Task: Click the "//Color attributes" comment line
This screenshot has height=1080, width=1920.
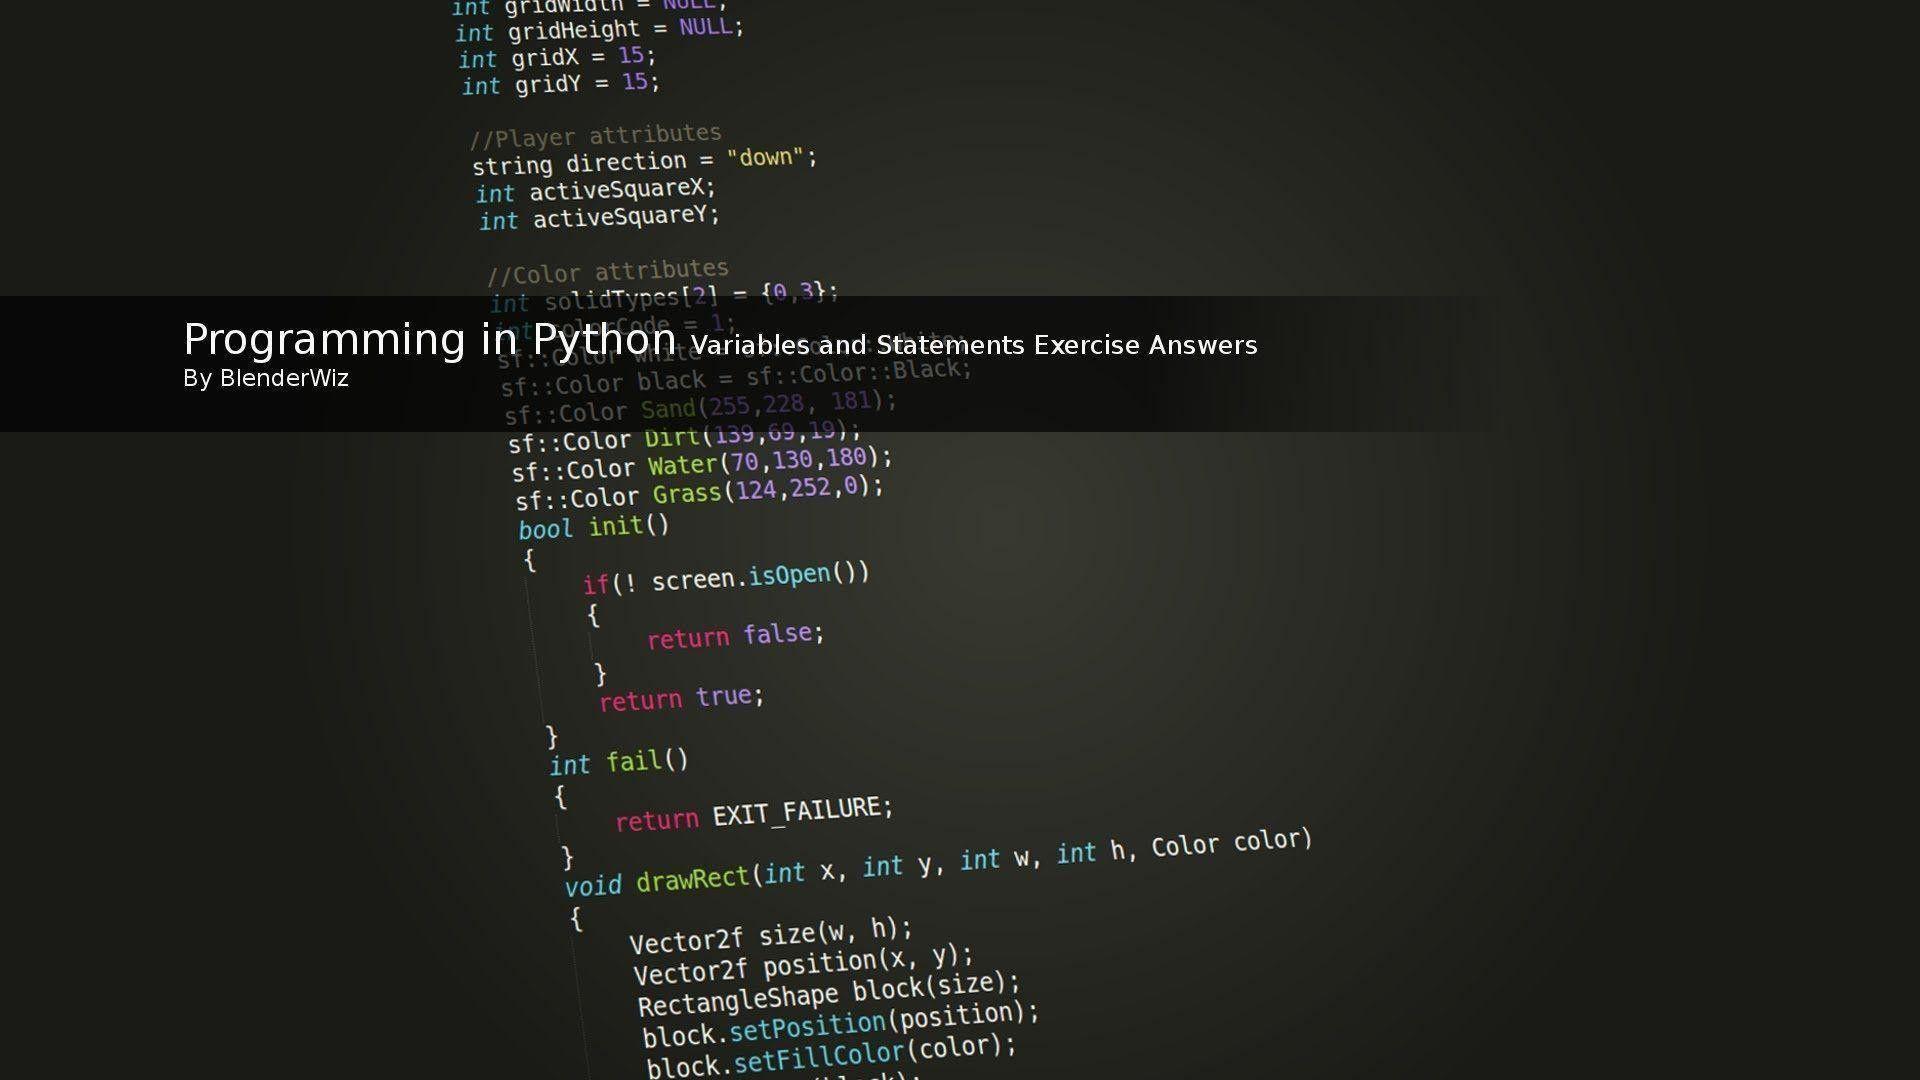Action: (x=608, y=271)
